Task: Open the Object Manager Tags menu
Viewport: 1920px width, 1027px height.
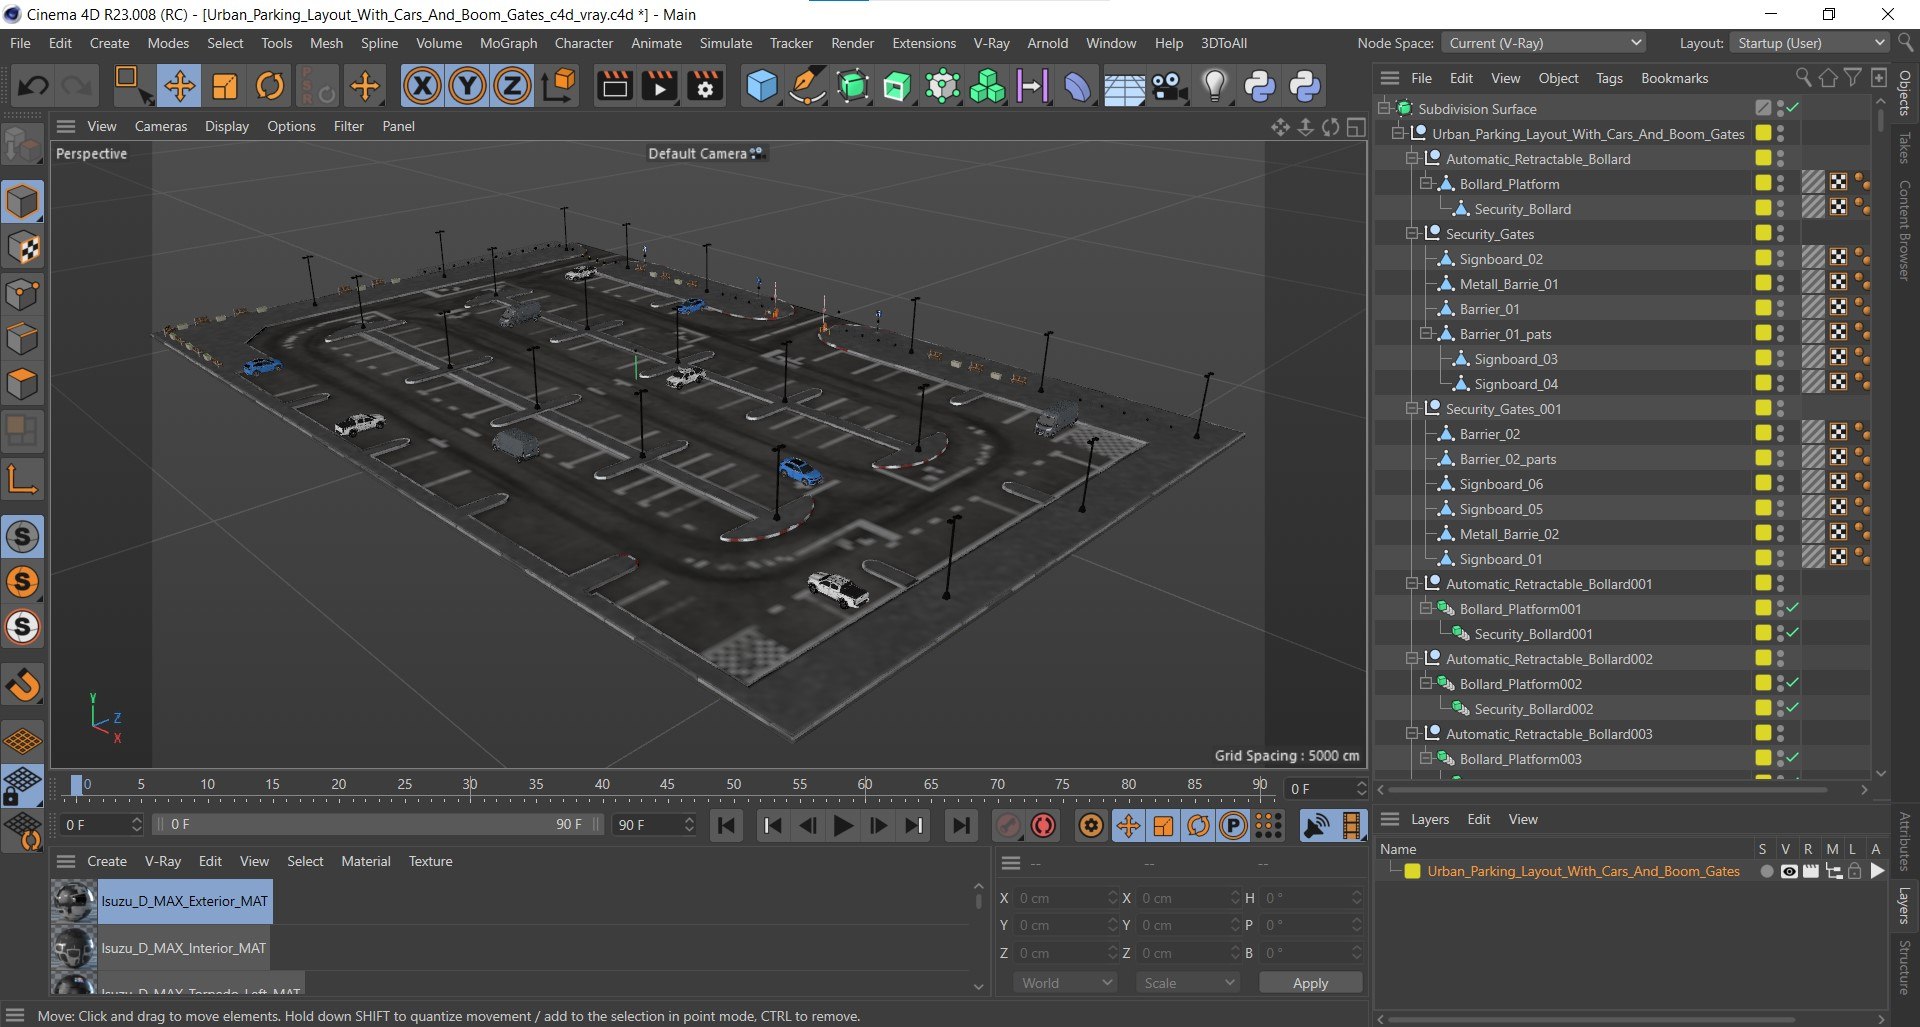Action: coord(1609,78)
